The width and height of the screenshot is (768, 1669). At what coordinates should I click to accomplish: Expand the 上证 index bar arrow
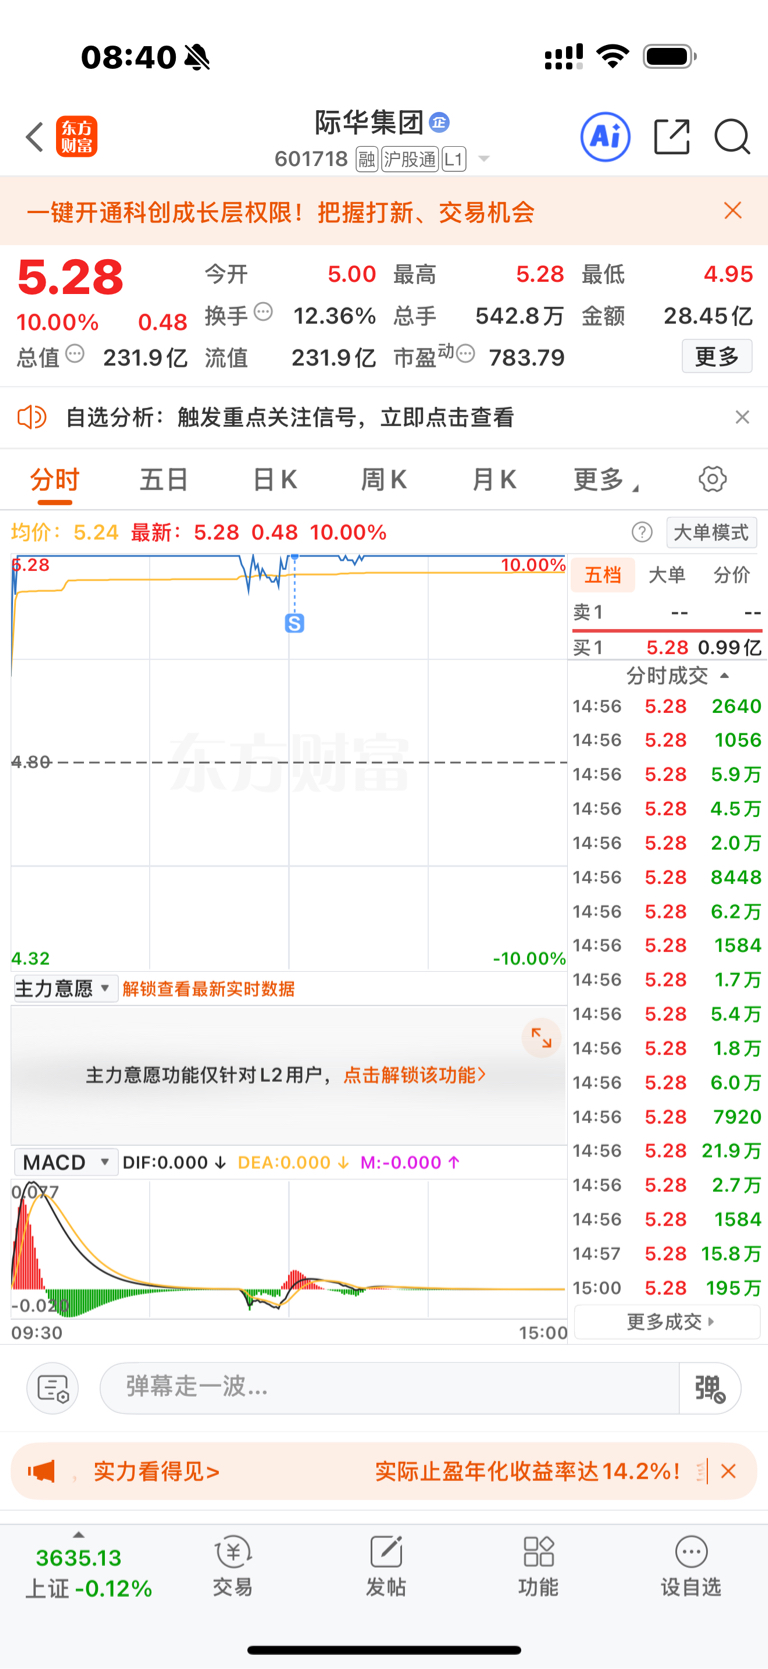point(79,1535)
